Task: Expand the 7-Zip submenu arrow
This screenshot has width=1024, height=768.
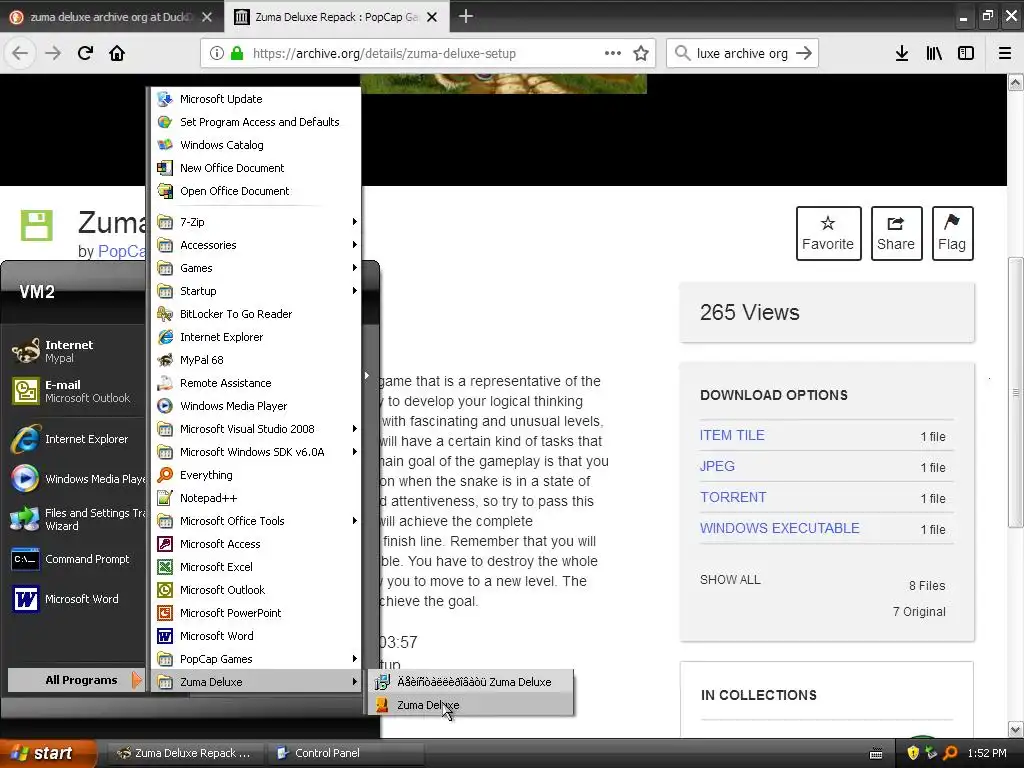Action: click(x=355, y=222)
